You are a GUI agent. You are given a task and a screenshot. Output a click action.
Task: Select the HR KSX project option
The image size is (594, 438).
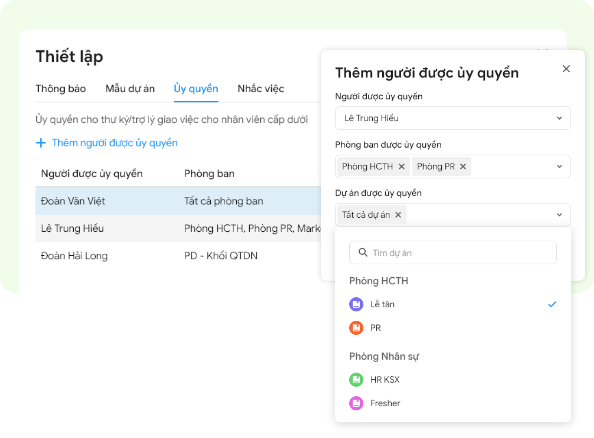coord(453,379)
